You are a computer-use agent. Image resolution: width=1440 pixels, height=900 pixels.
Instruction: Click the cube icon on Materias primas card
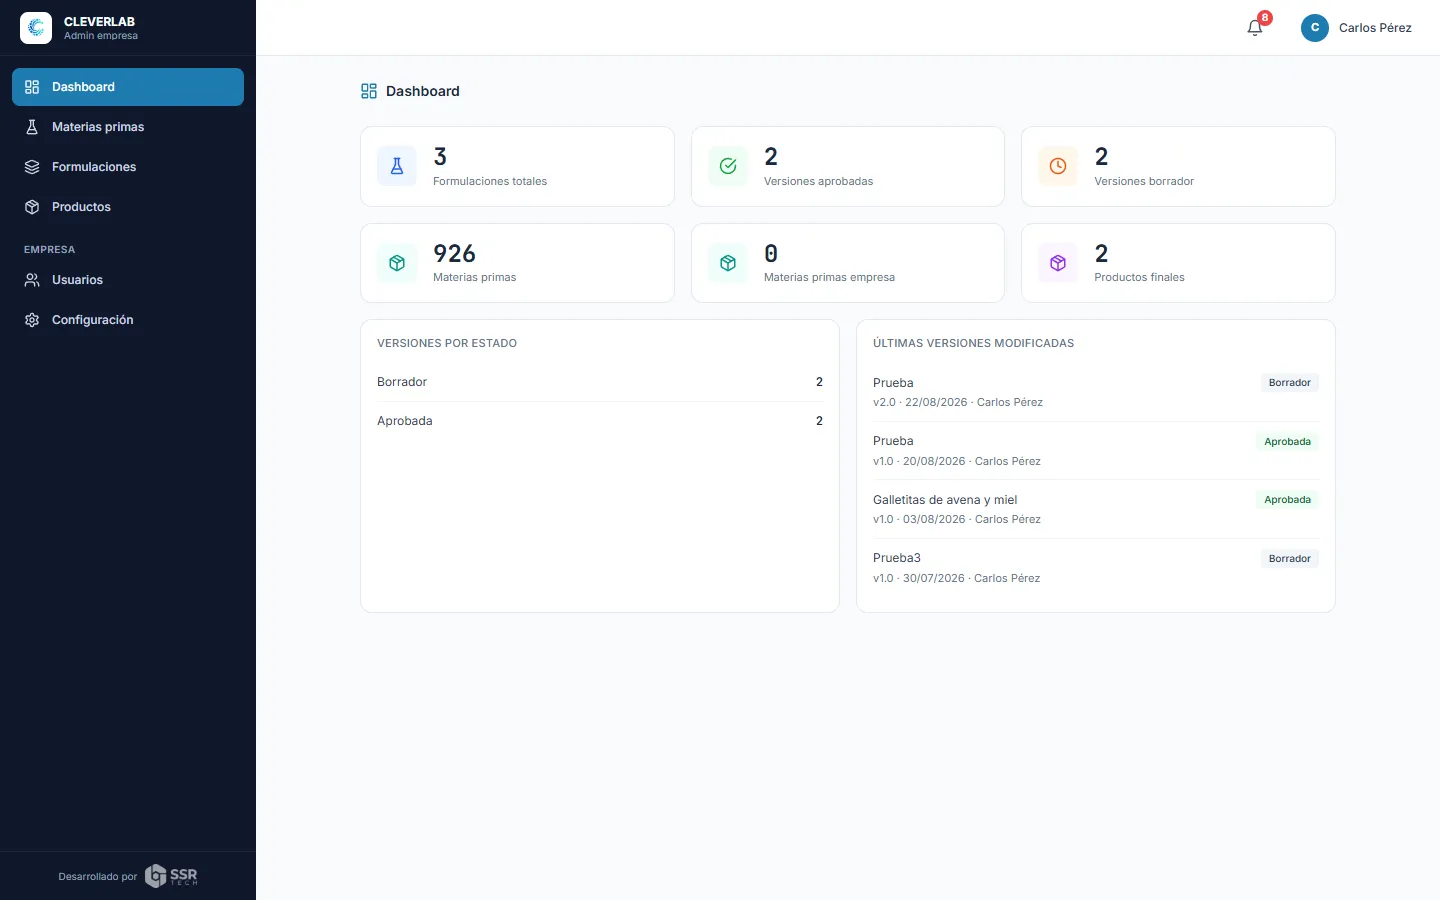pos(397,263)
